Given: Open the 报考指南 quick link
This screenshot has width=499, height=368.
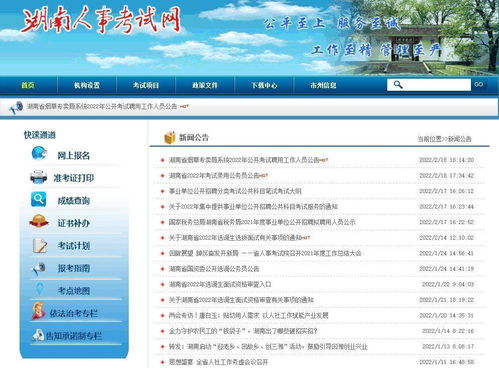Looking at the screenshot, I should [74, 268].
